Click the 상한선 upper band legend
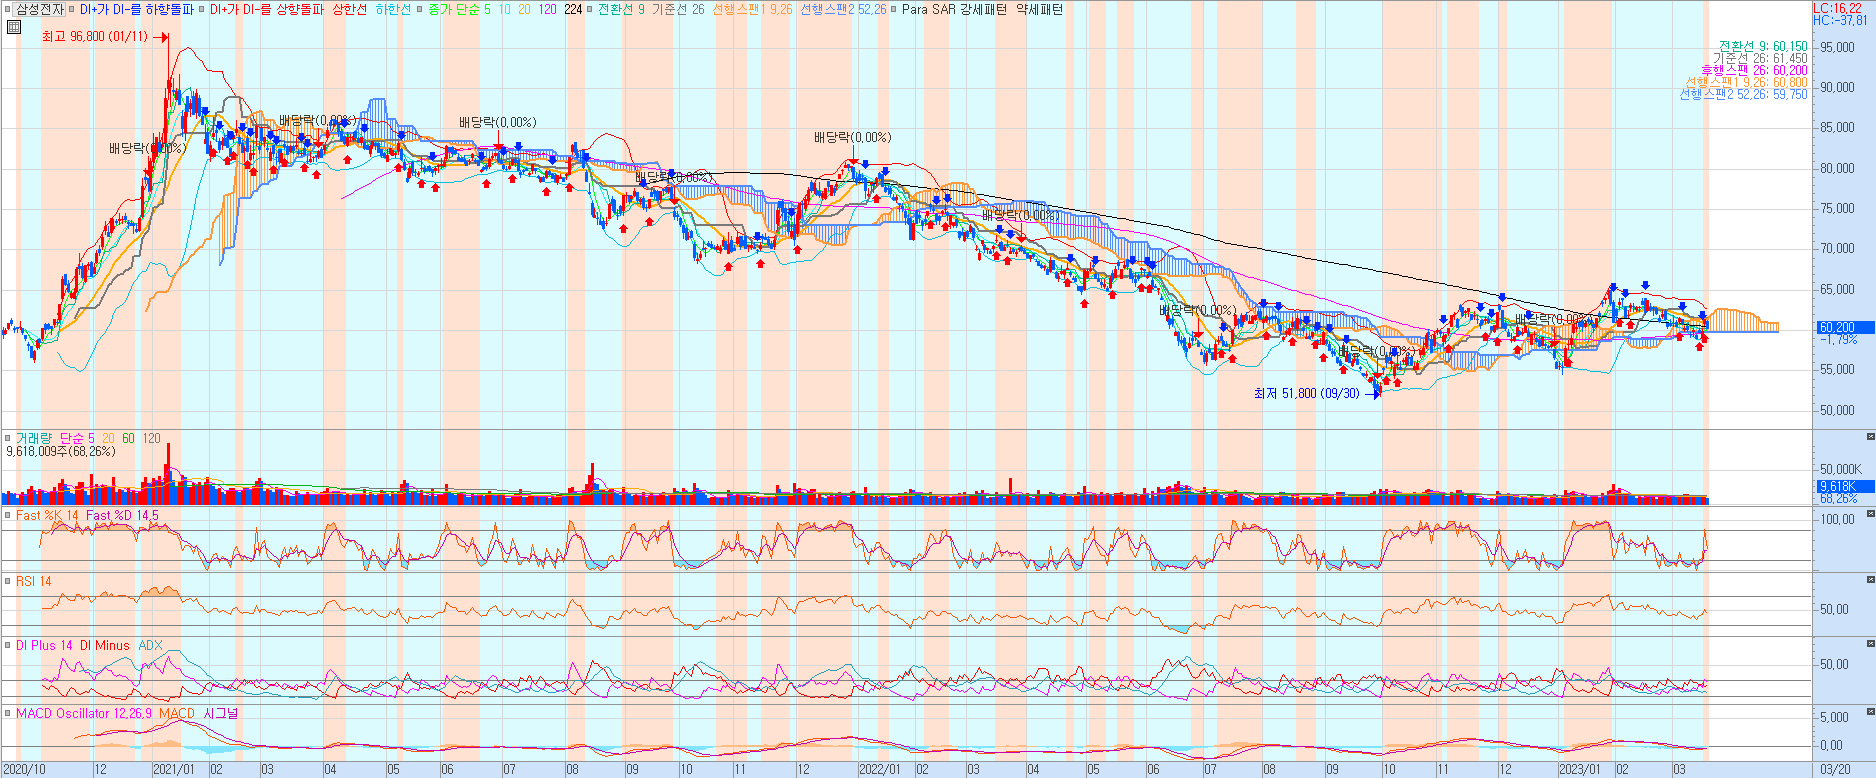This screenshot has width=1876, height=778. [x=349, y=10]
